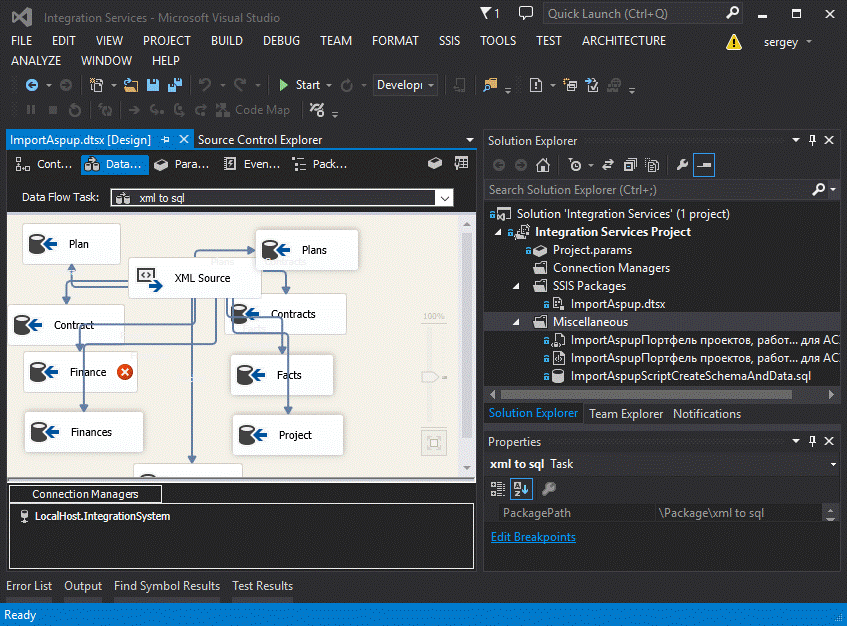Open the Properties object selector dropdown
The image size is (847, 626).
point(833,465)
